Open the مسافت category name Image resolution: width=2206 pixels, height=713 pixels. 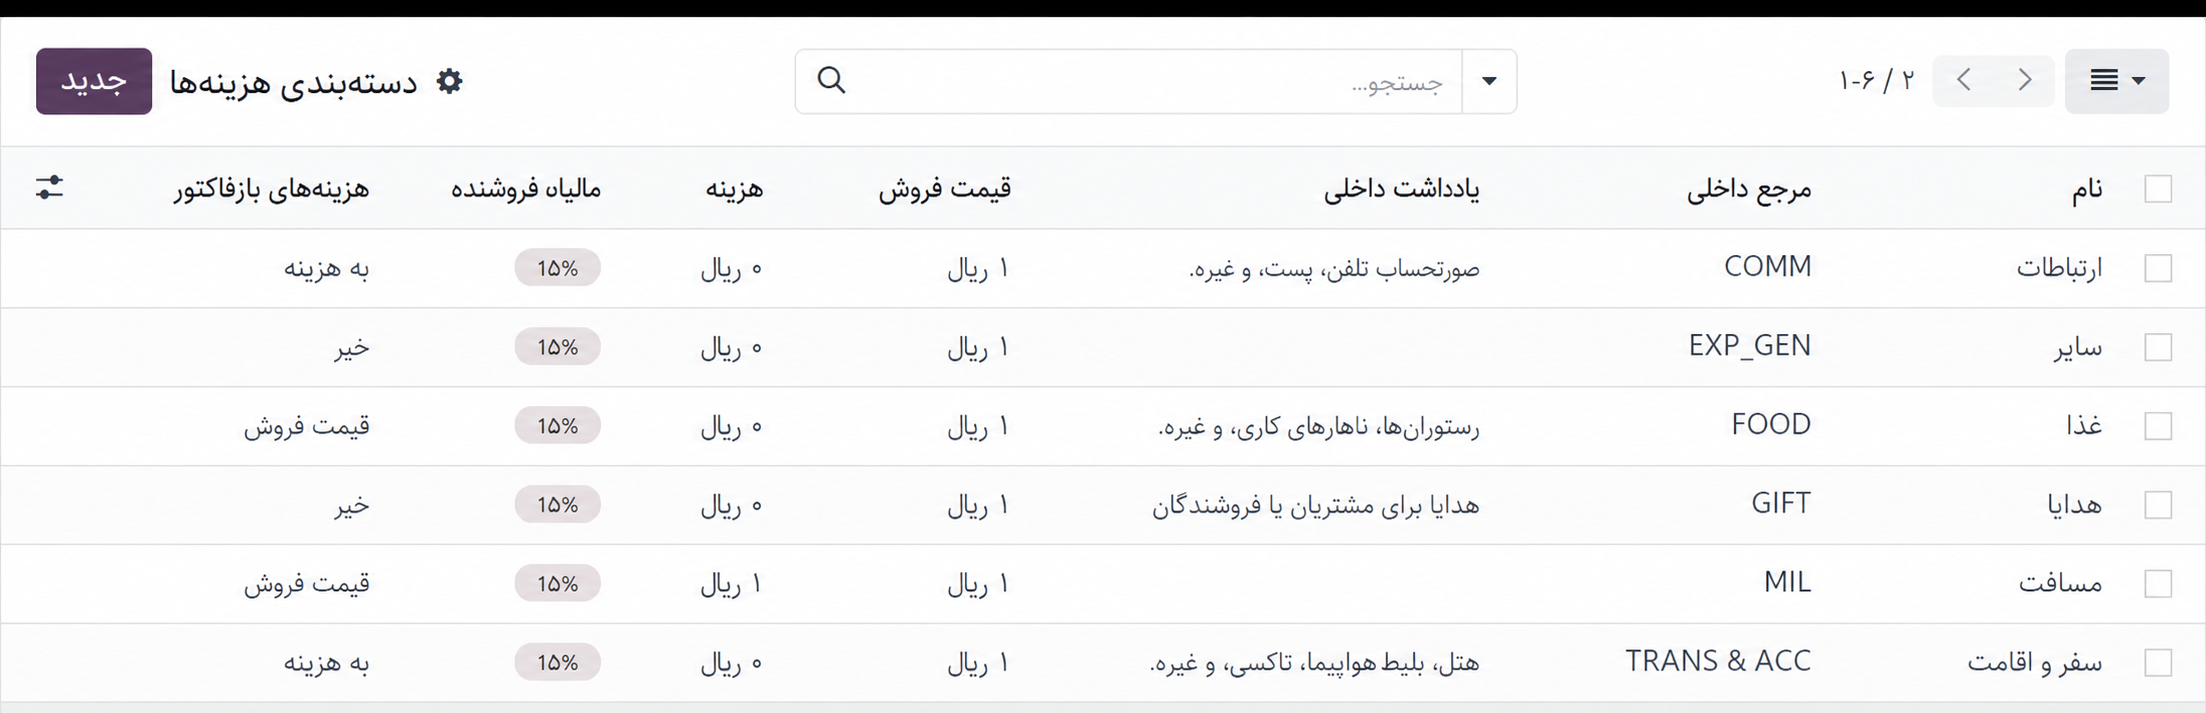coord(2060,583)
